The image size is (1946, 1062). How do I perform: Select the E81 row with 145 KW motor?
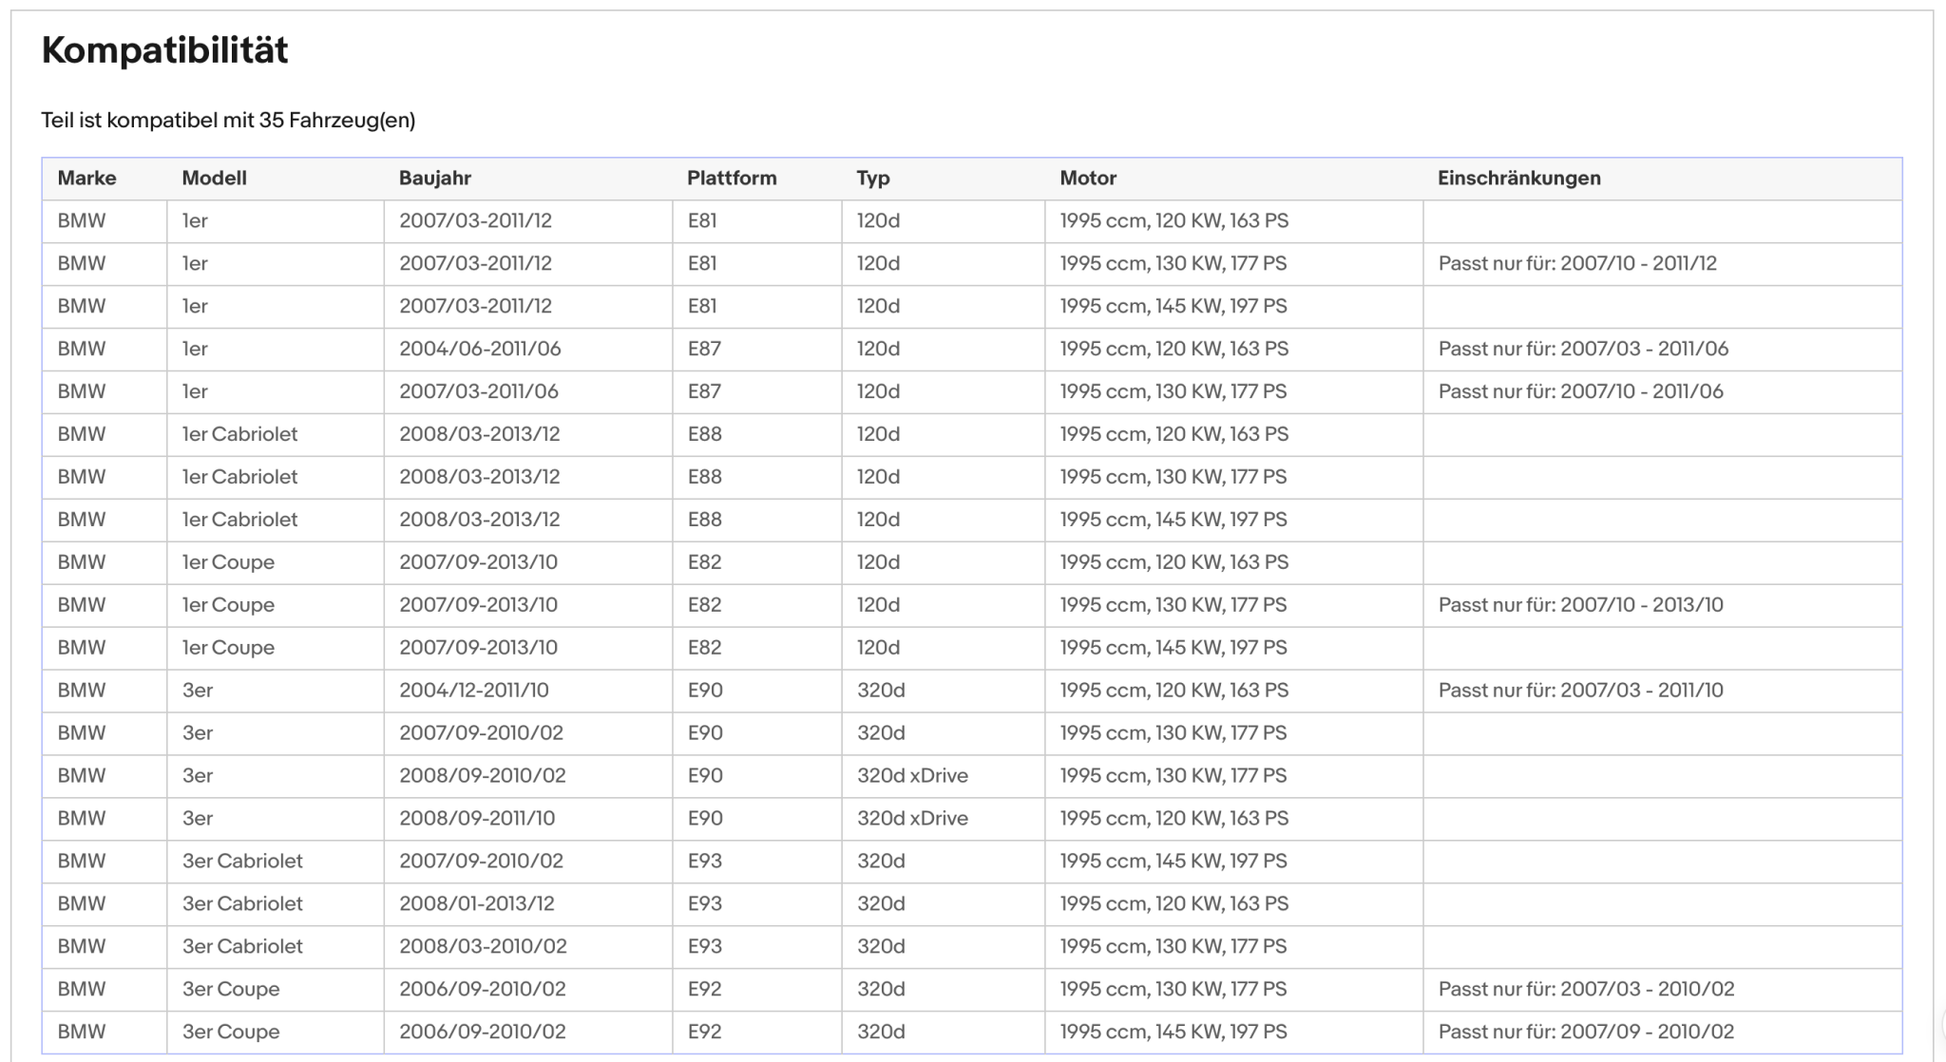[972, 307]
